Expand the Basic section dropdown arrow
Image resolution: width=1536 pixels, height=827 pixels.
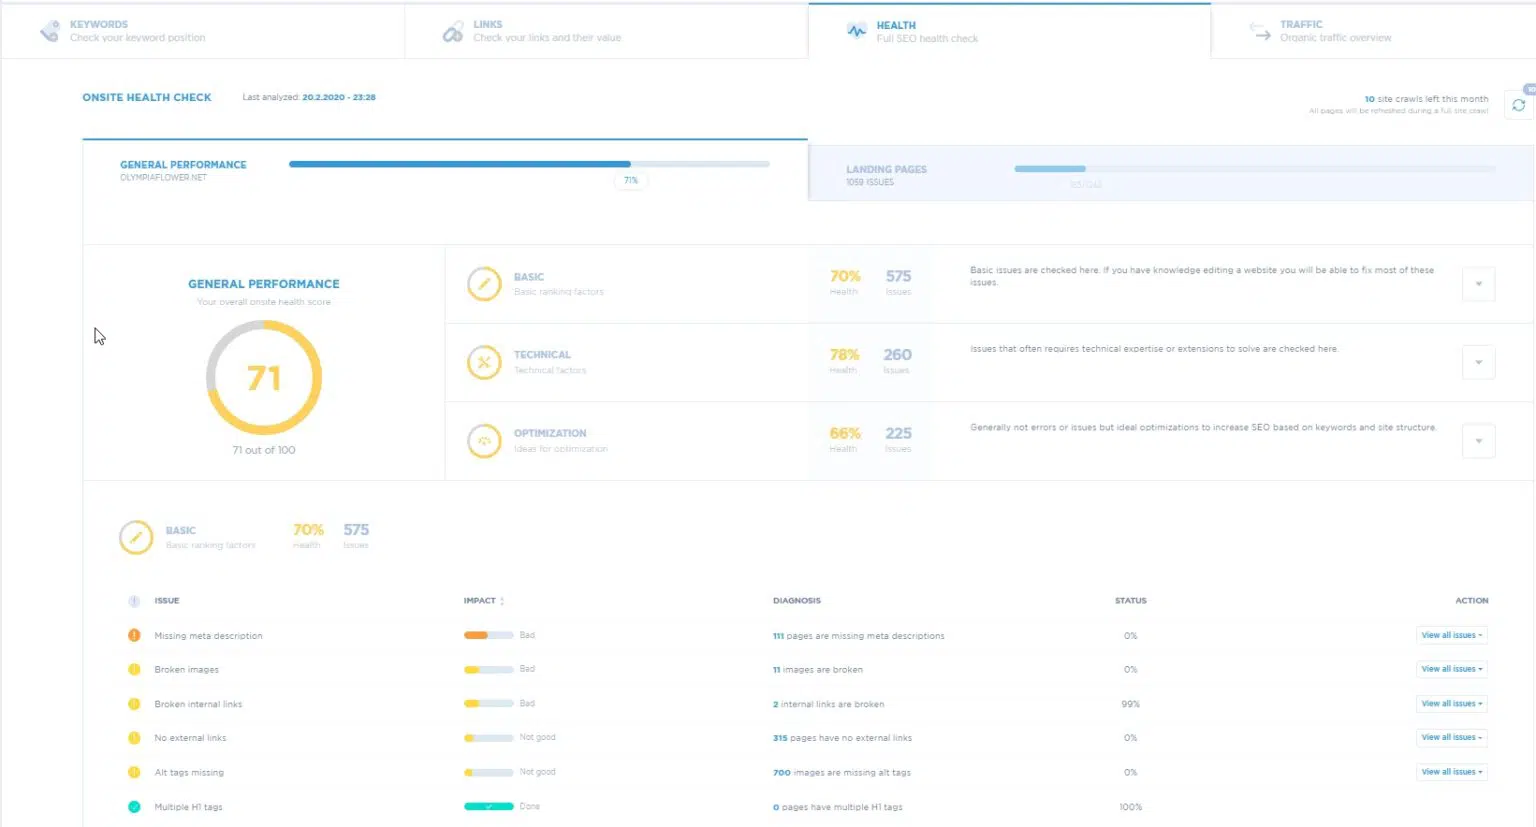pos(1478,284)
